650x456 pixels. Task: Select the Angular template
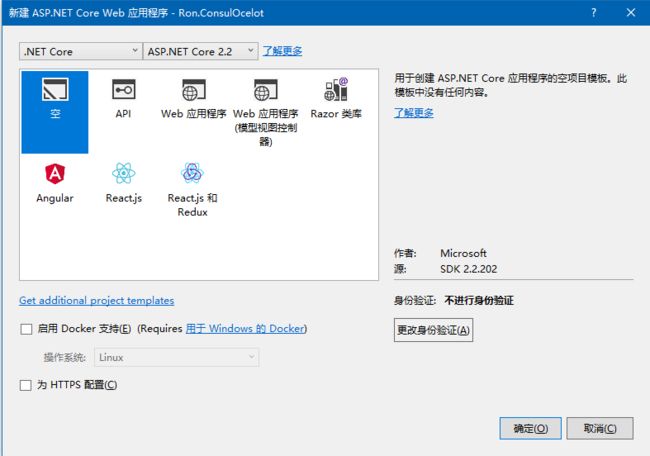click(x=55, y=183)
